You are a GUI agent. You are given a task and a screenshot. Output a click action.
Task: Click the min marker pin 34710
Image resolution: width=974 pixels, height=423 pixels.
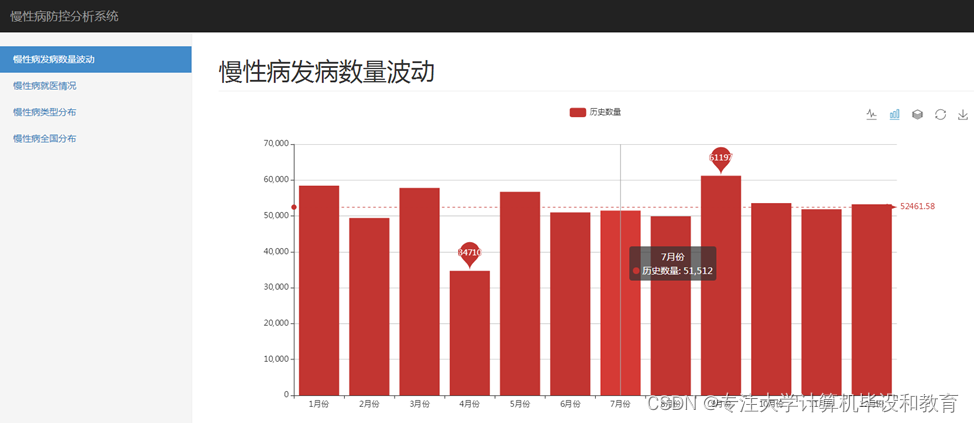(470, 253)
